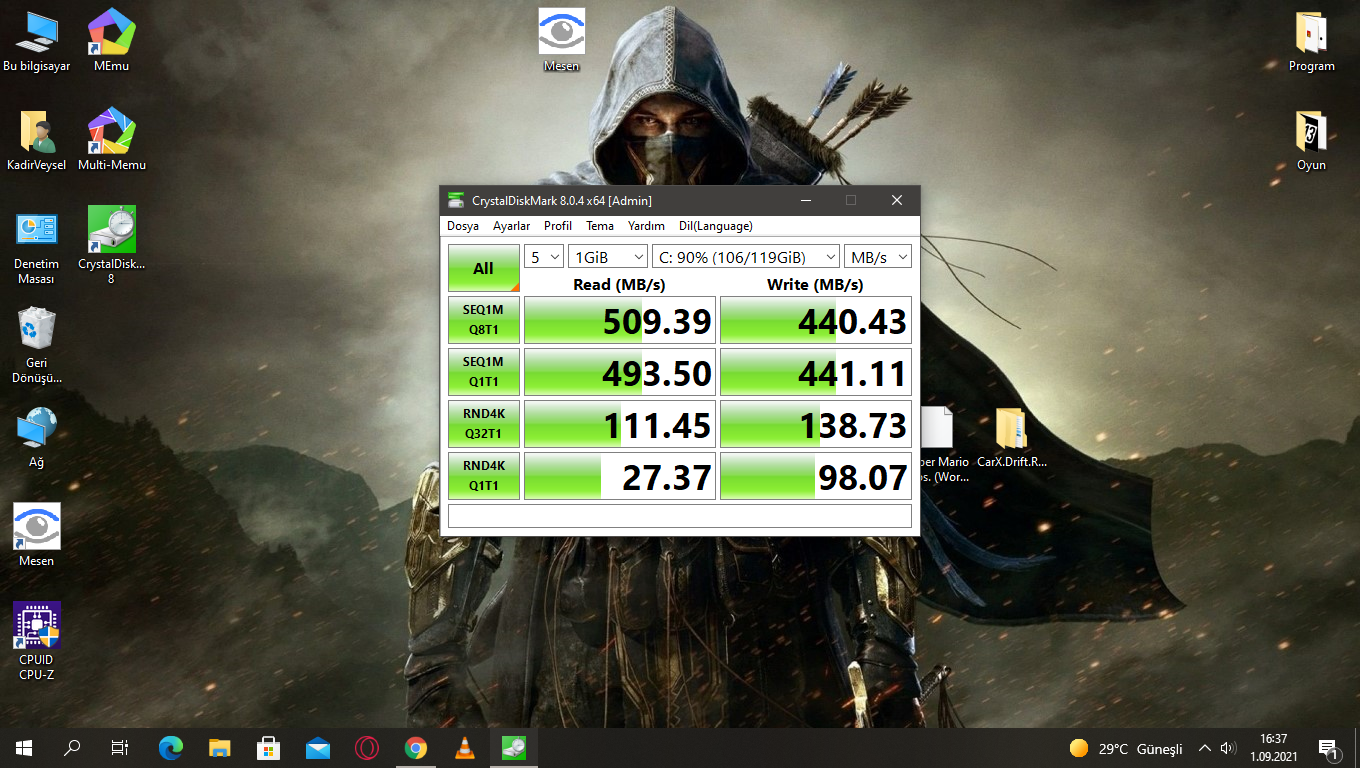This screenshot has height=768, width=1360.
Task: Open Program folder on desktop
Action: point(1311,42)
